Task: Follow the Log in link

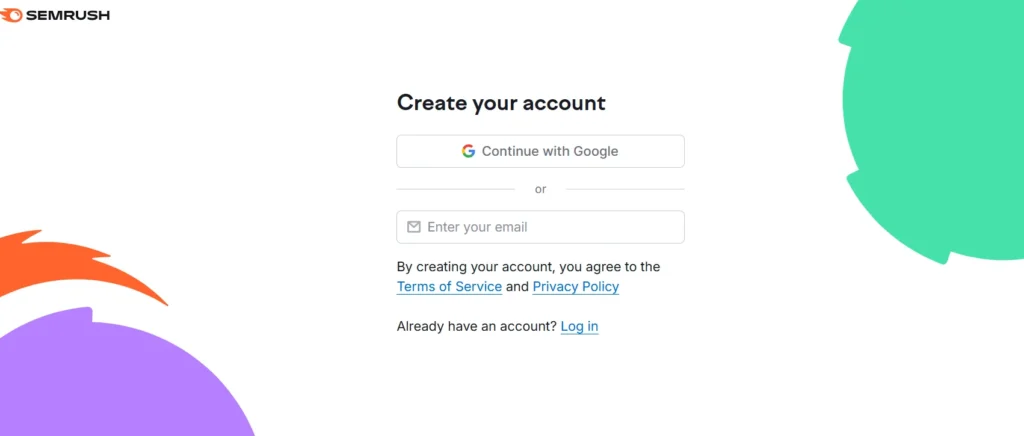Action: pyautogui.click(x=579, y=327)
